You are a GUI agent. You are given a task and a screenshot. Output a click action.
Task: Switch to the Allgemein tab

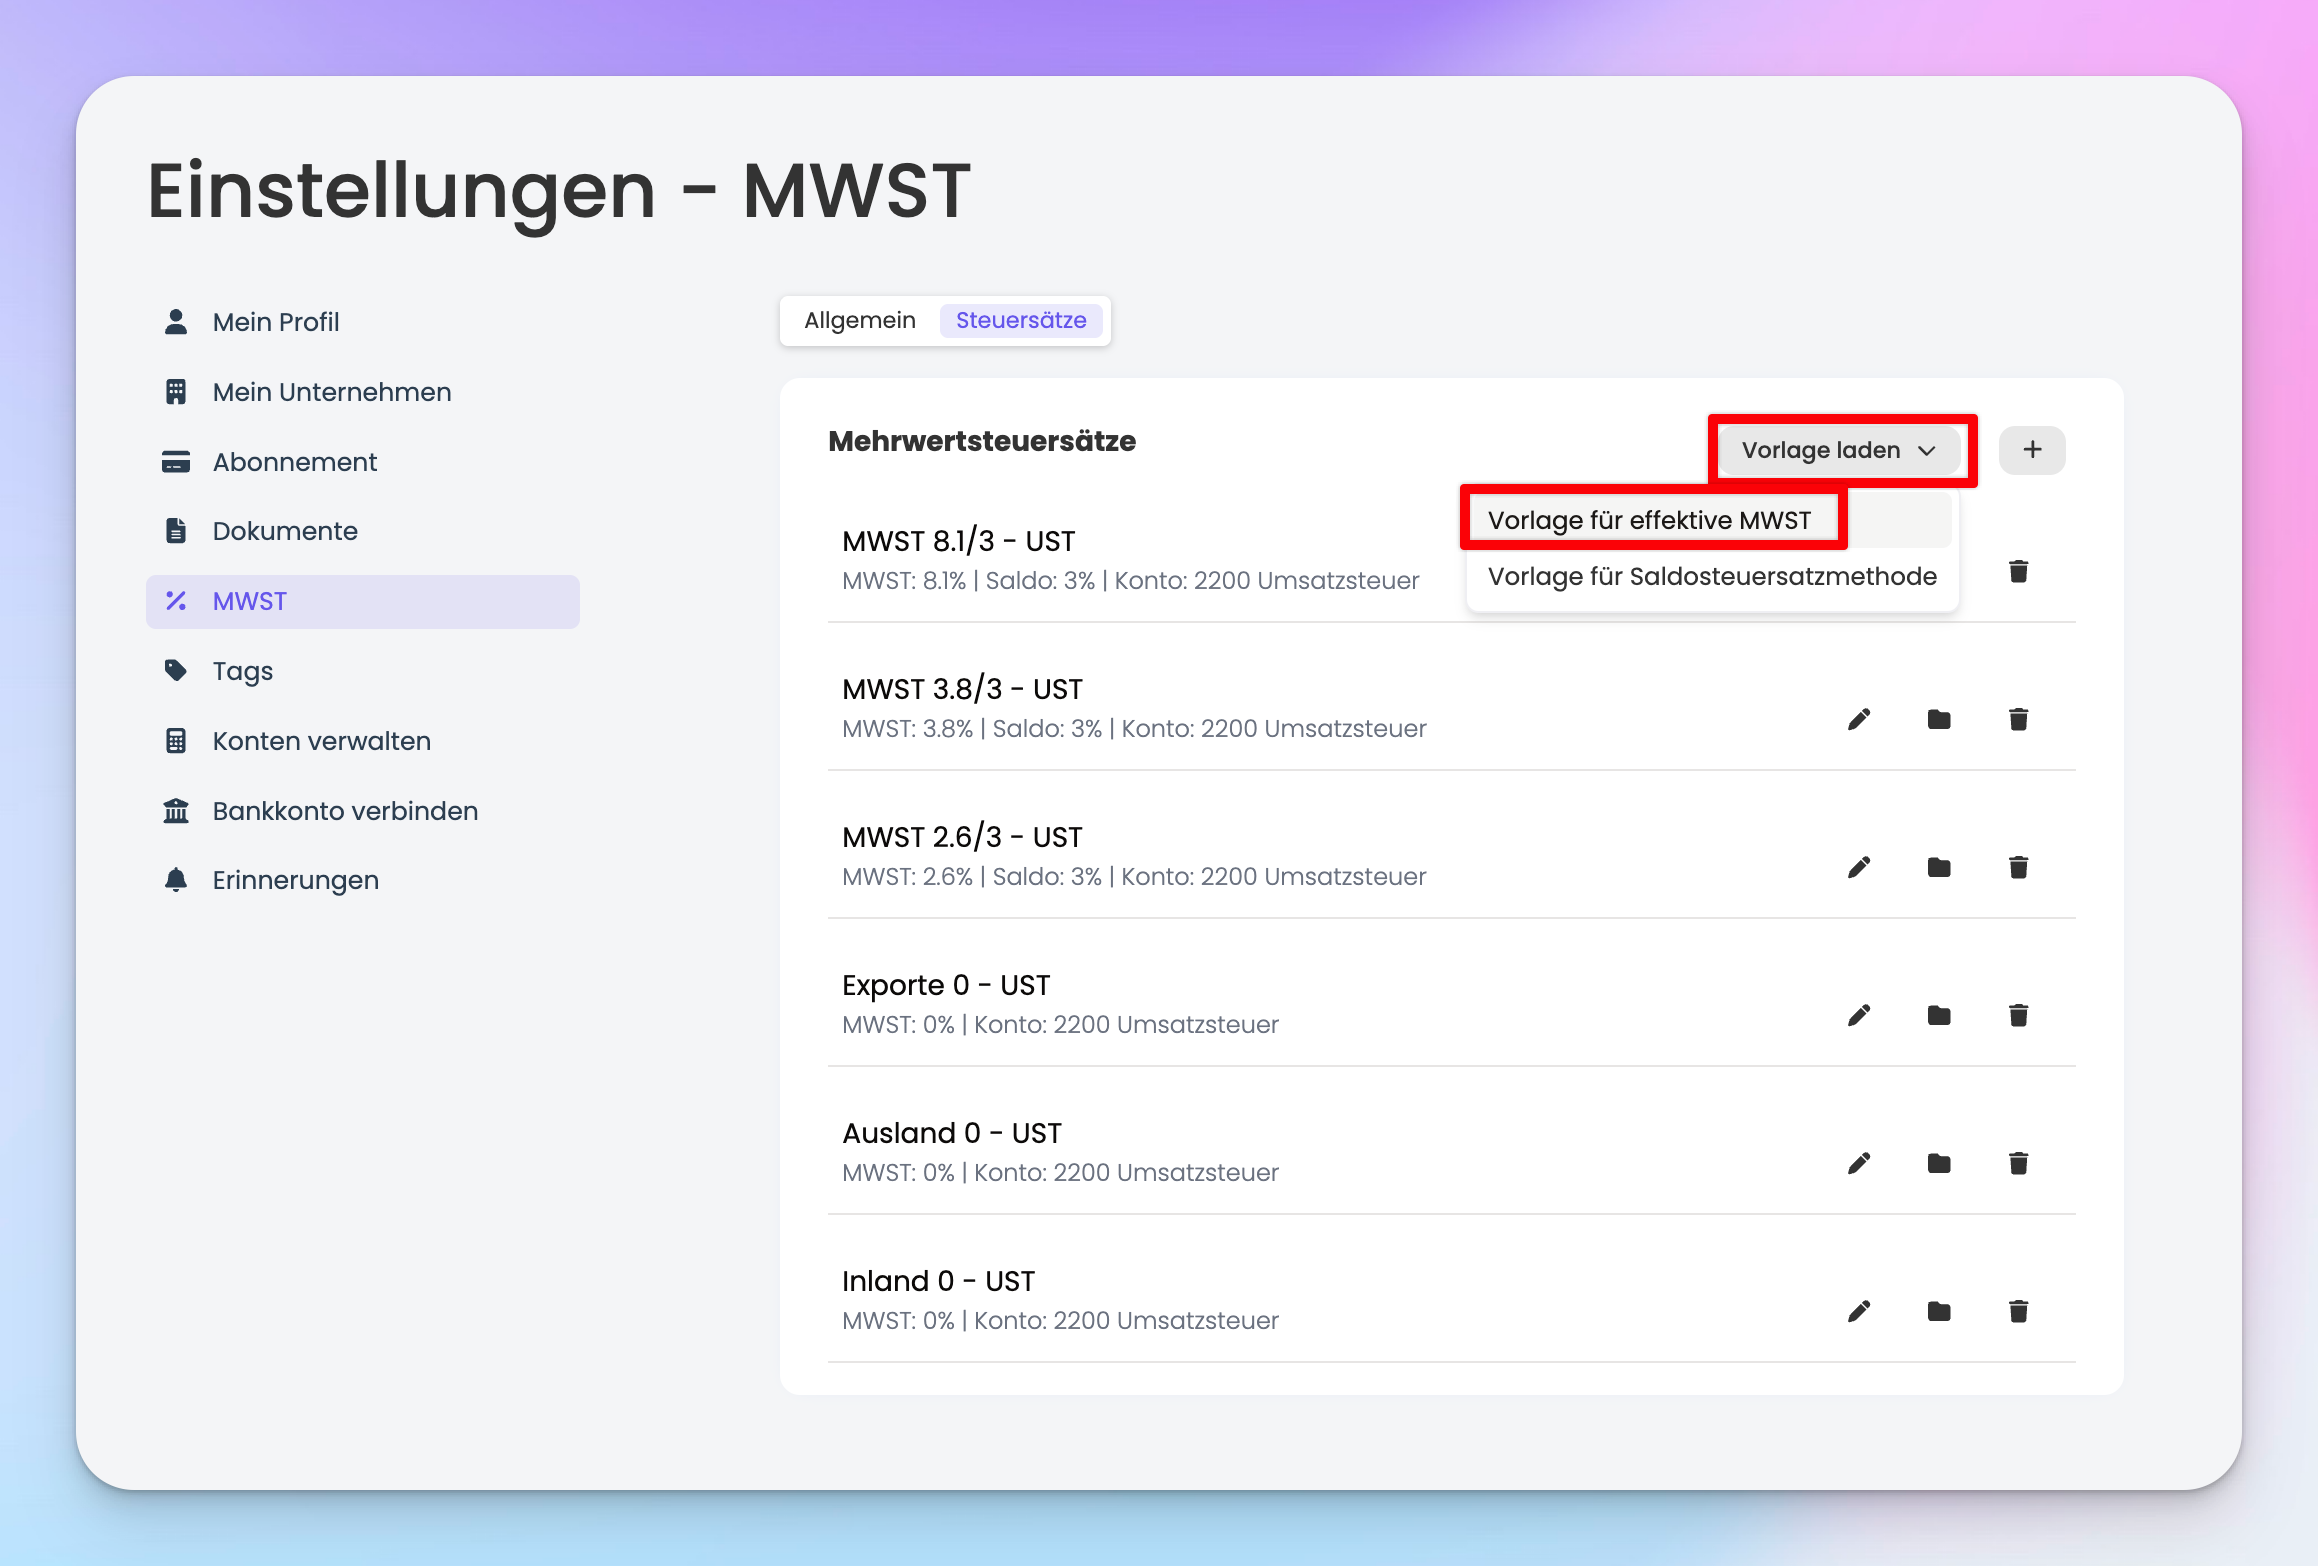point(859,320)
